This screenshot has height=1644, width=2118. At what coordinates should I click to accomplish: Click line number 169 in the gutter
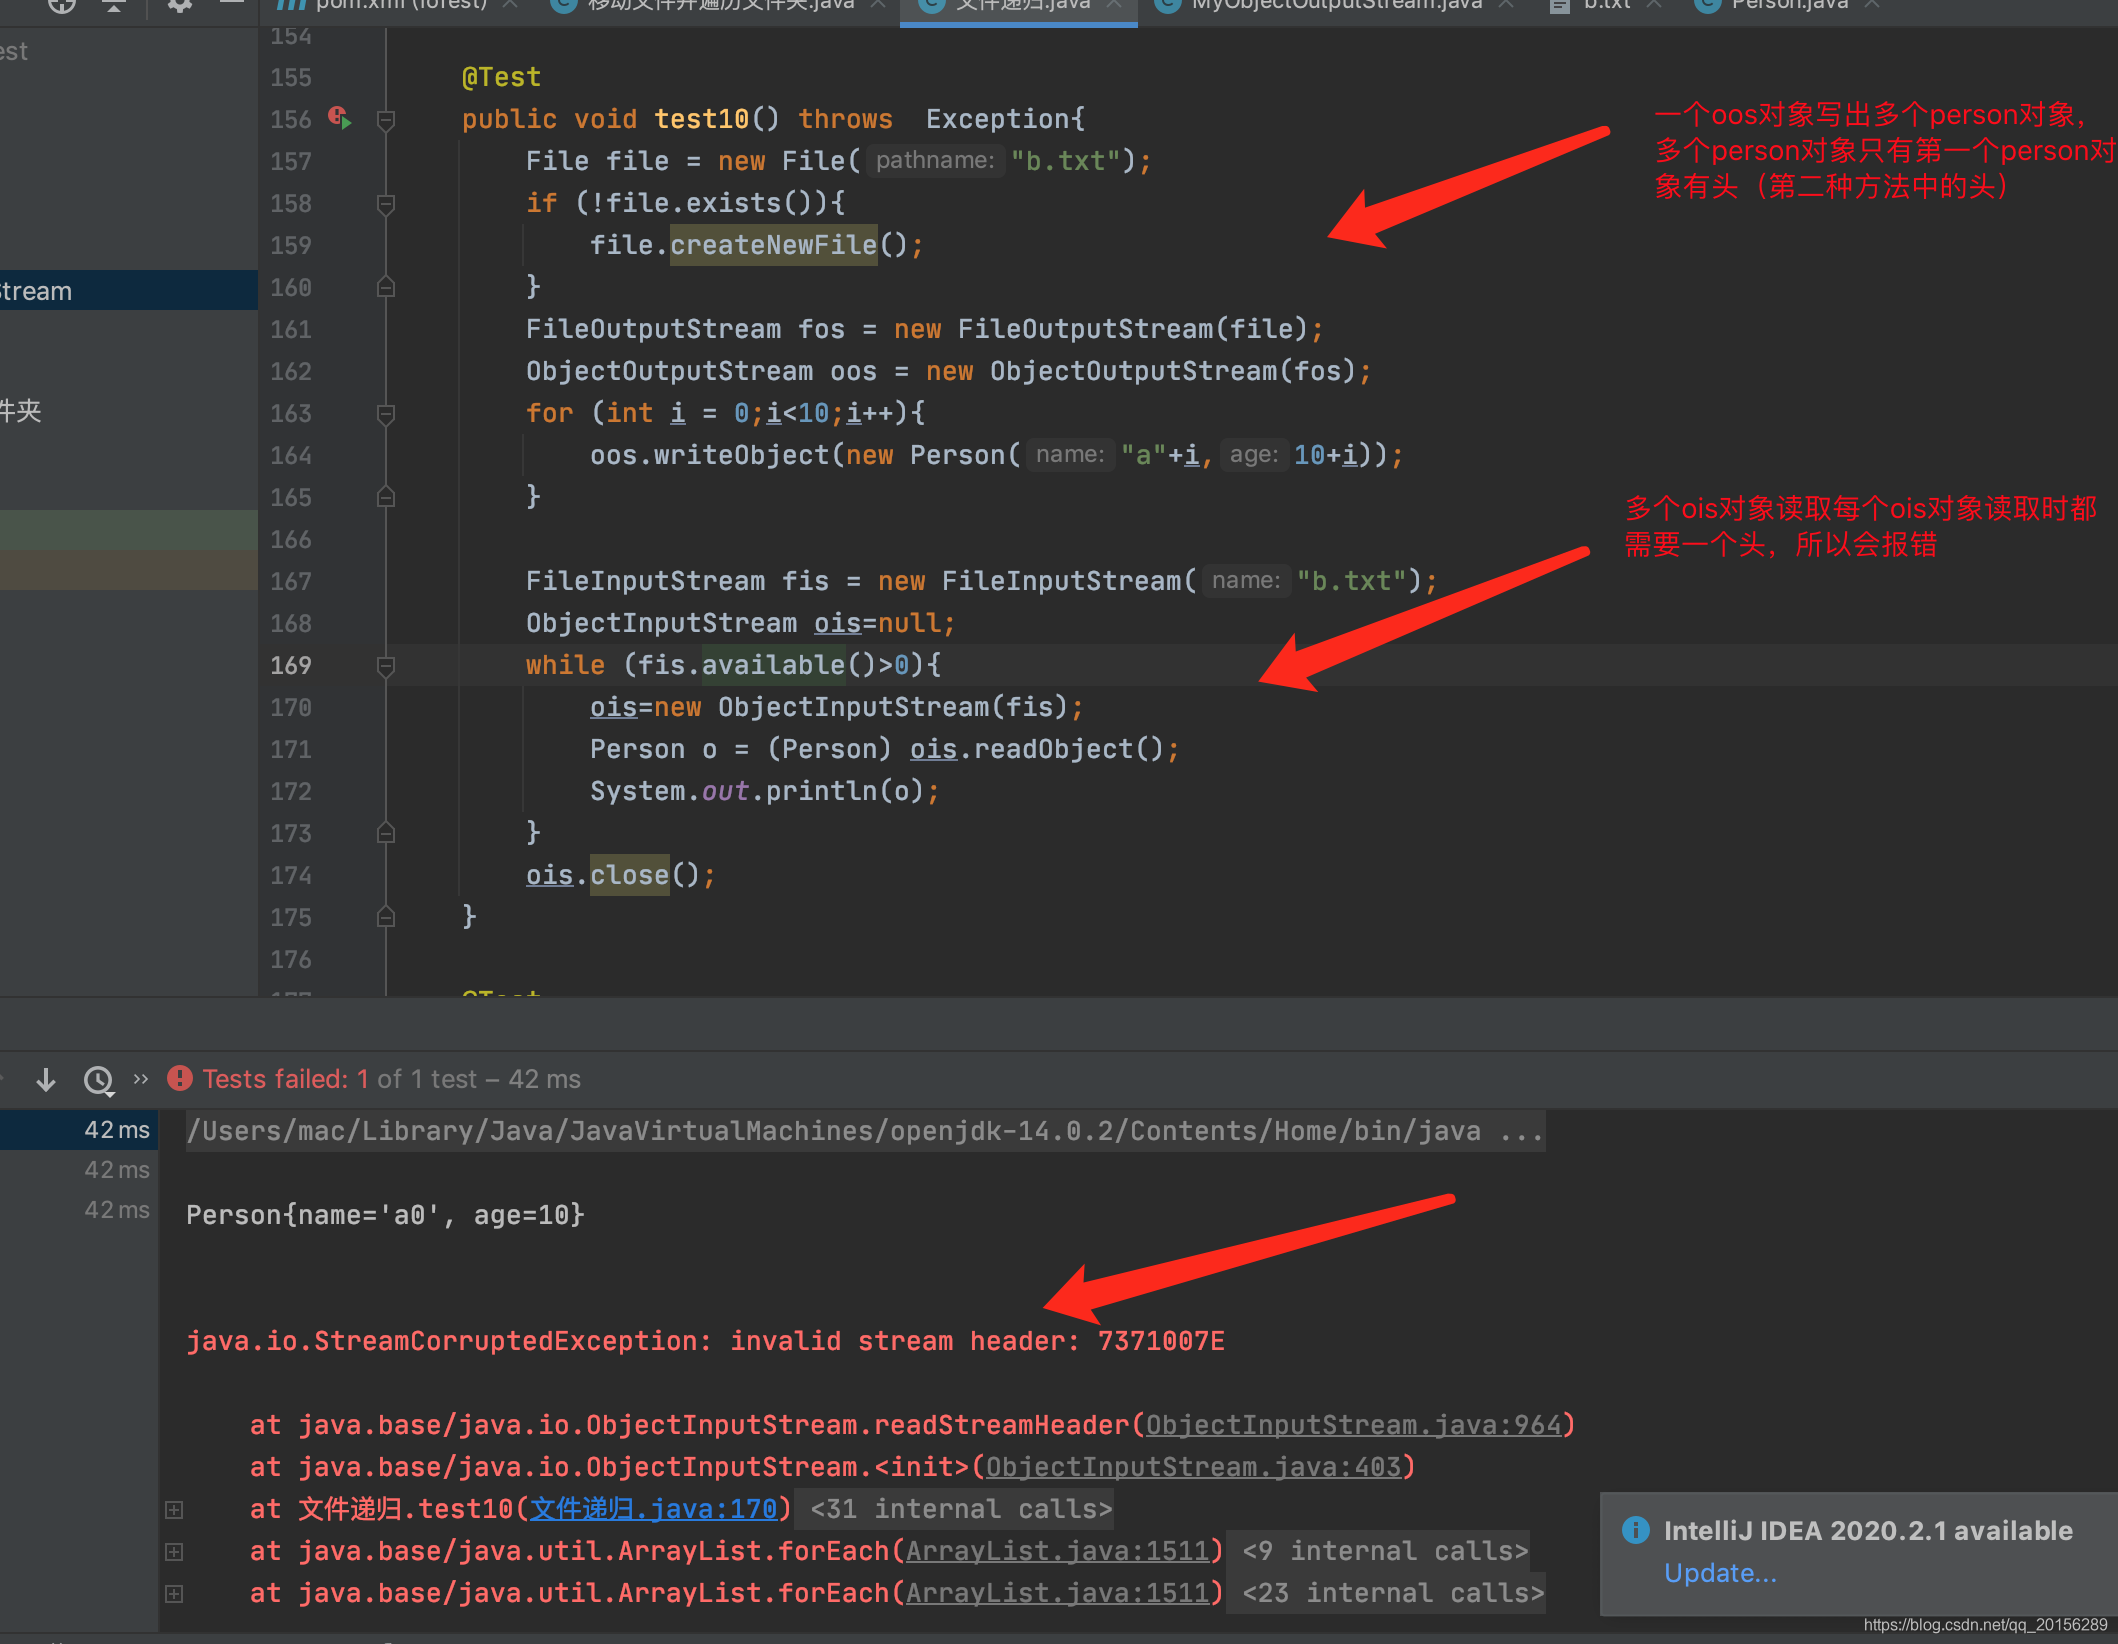[x=291, y=666]
